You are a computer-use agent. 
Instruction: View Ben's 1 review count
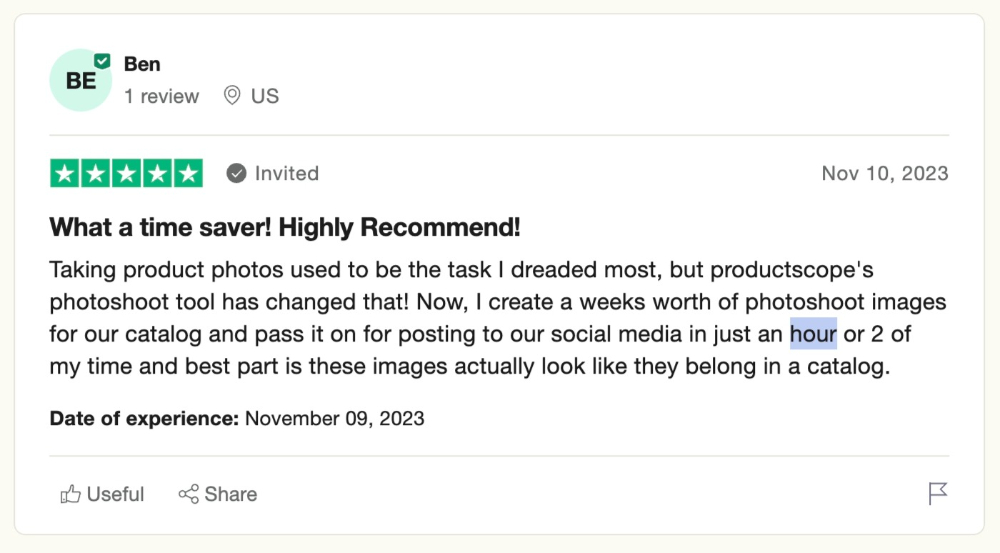[161, 96]
